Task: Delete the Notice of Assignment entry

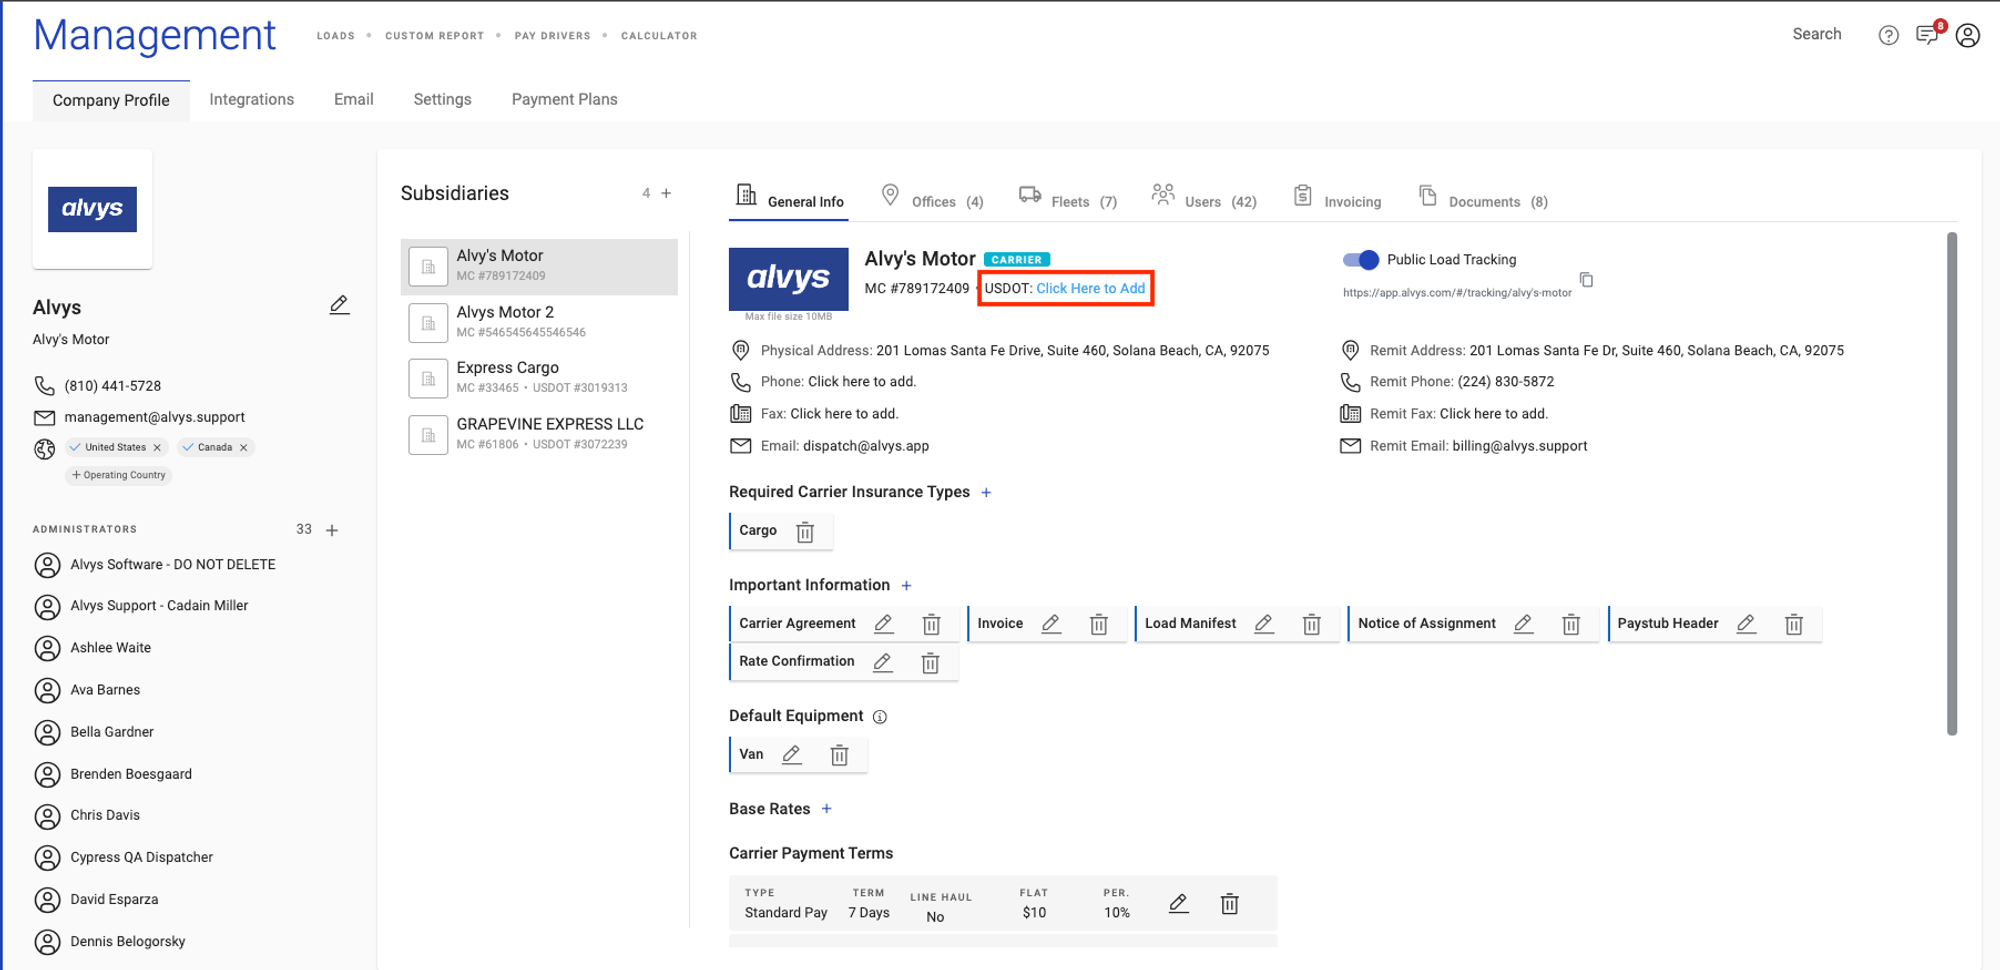Action: tap(1571, 624)
